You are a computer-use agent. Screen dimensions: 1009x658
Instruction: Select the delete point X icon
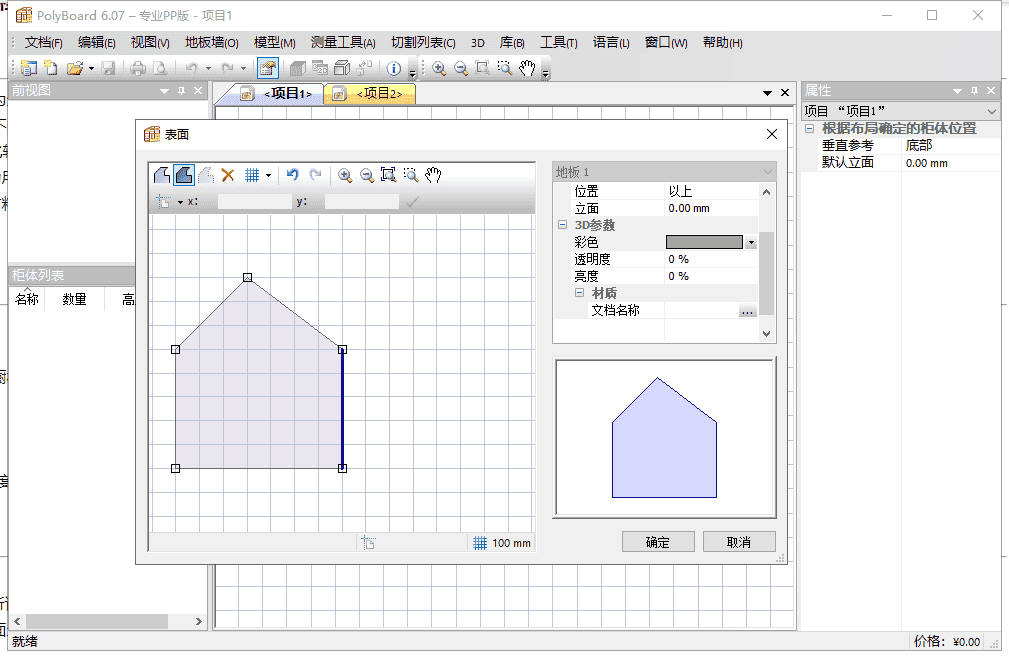pyautogui.click(x=227, y=175)
